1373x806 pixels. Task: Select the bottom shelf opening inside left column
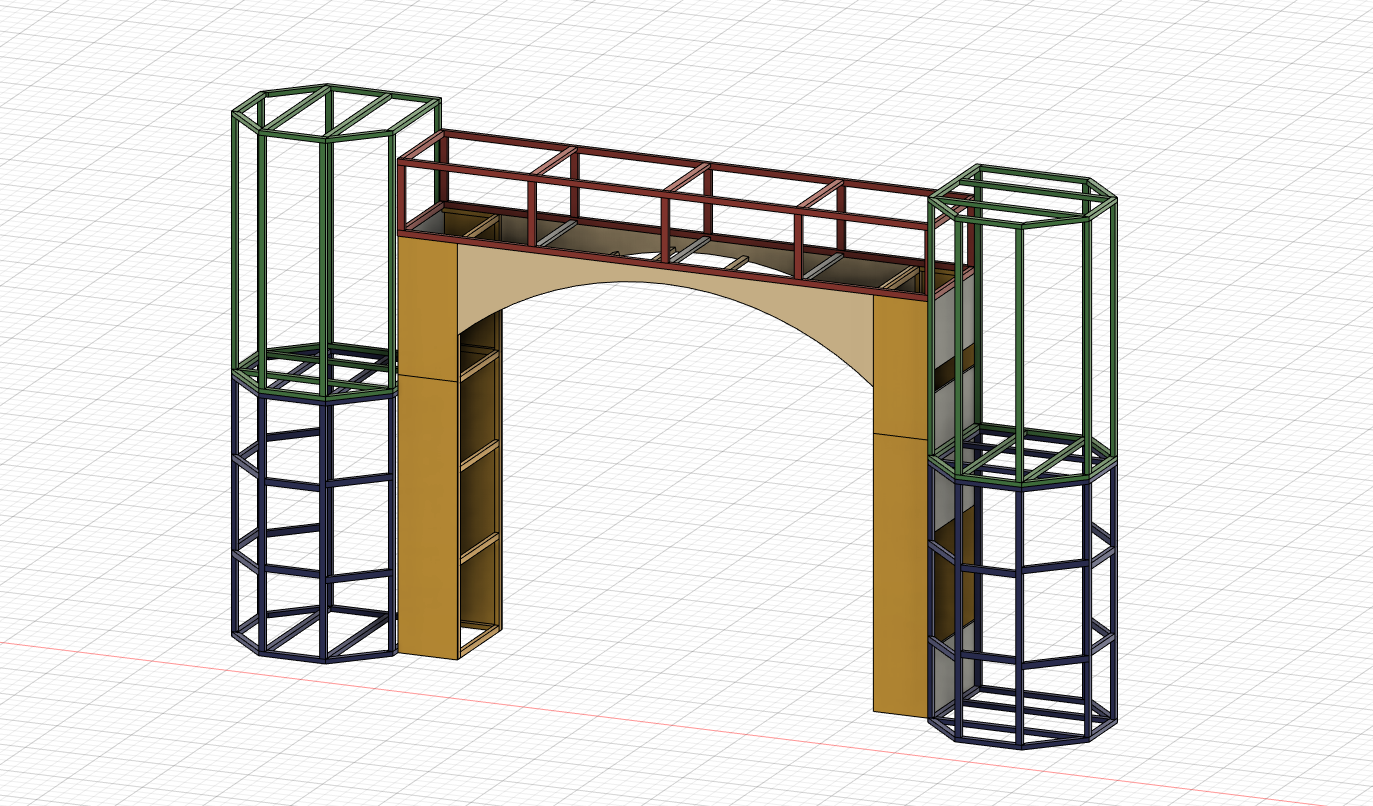click(x=480, y=590)
